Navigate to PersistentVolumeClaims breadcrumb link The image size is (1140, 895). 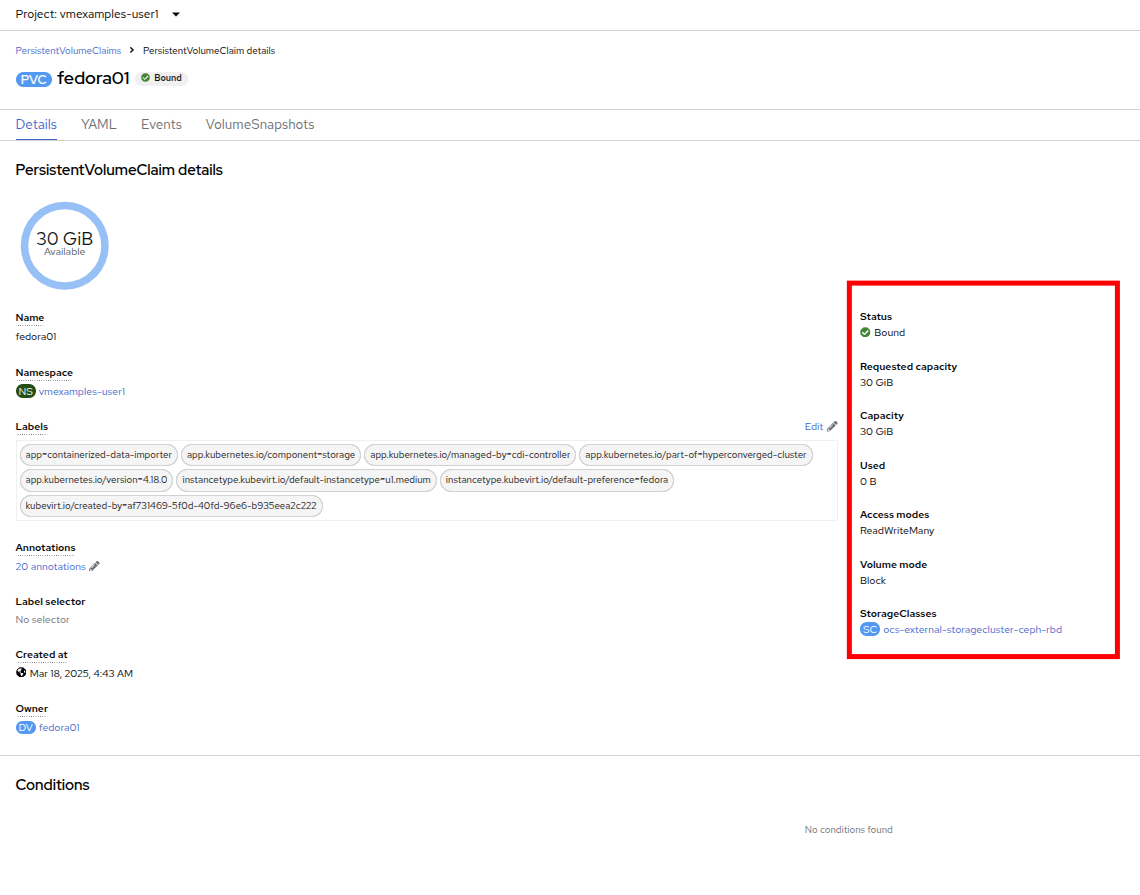(x=68, y=50)
